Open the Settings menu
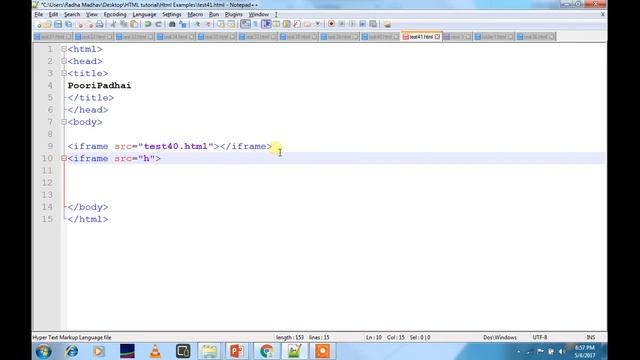 click(x=171, y=14)
